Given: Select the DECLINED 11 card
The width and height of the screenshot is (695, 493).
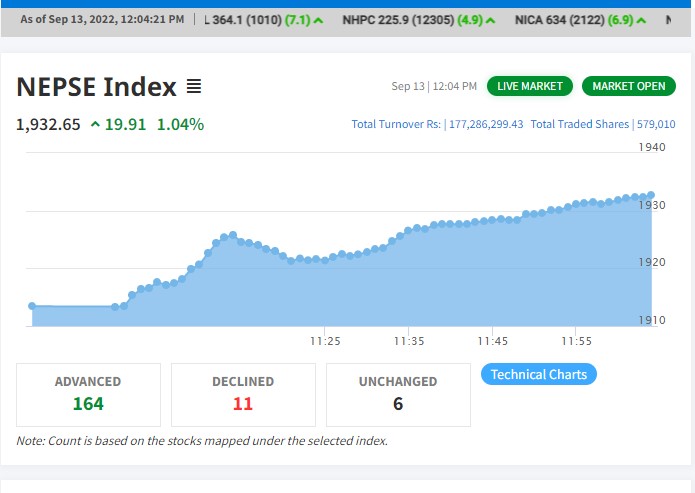Looking at the screenshot, I should coord(243,394).
